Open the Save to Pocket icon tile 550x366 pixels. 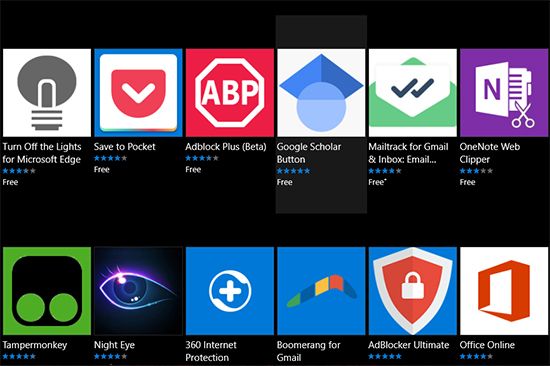[x=138, y=93]
